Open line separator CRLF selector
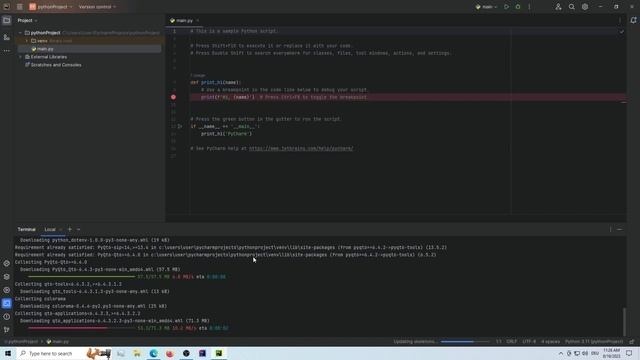 click(x=511, y=342)
